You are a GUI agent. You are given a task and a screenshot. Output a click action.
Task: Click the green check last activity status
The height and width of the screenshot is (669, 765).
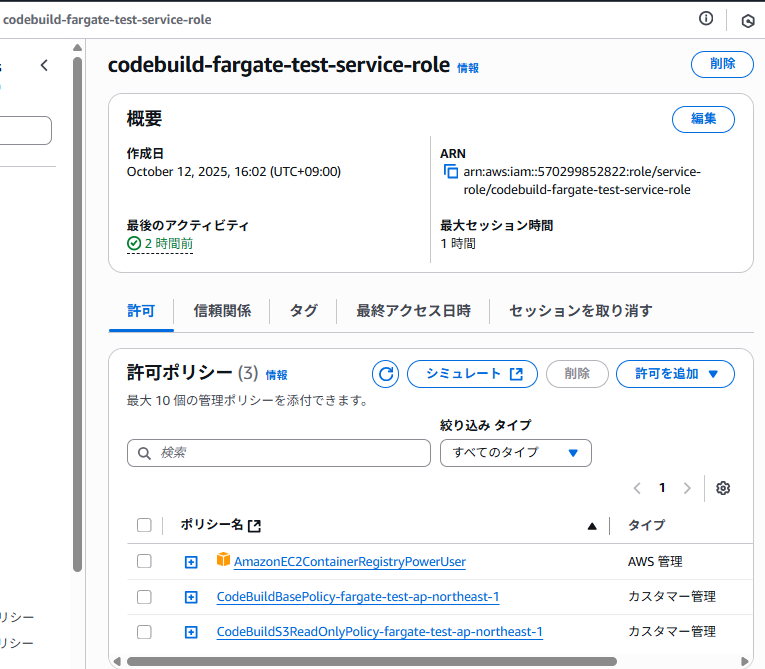pyautogui.click(x=134, y=243)
